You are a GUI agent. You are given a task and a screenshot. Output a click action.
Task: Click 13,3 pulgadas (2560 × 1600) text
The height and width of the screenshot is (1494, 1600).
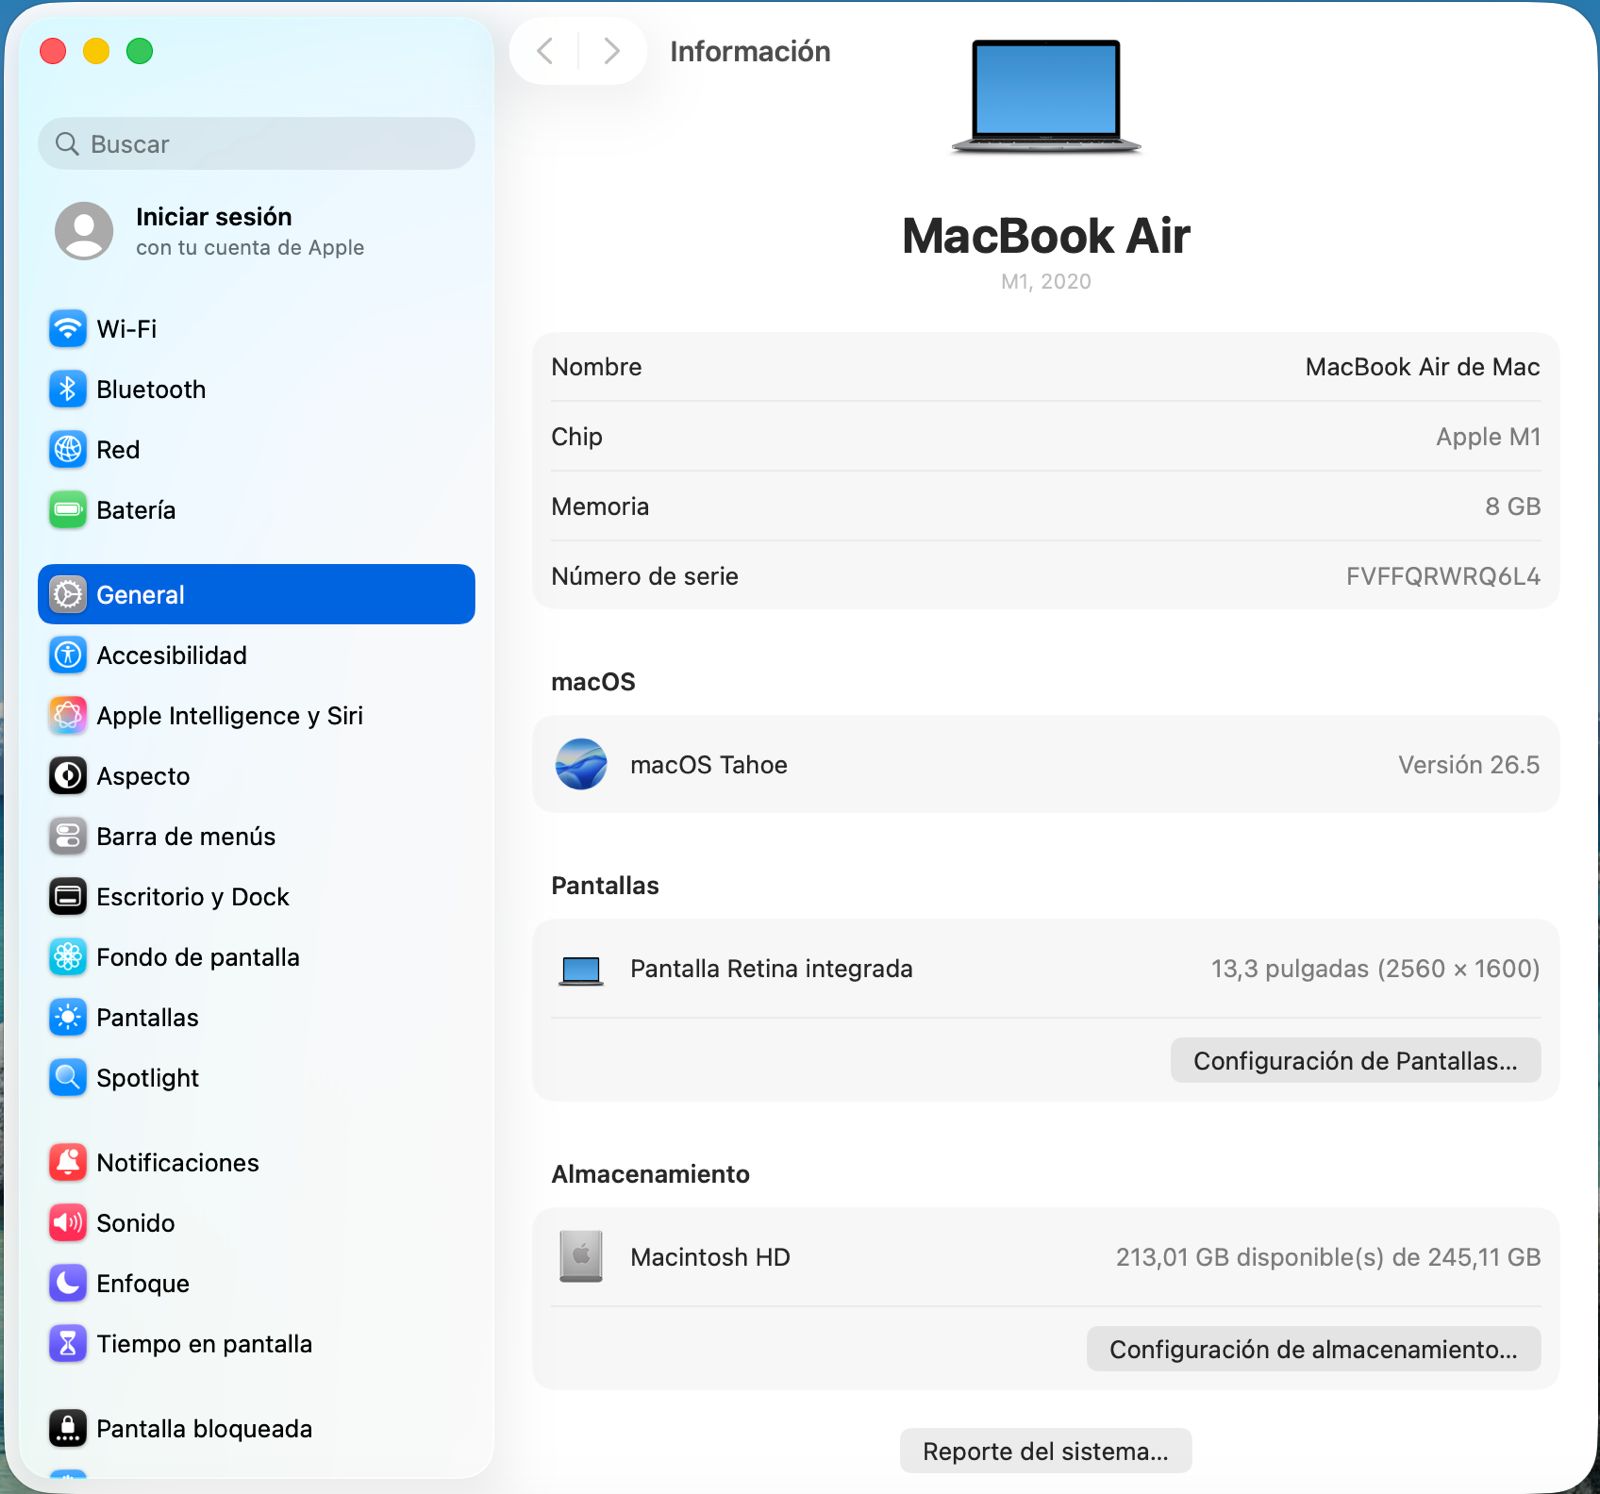click(x=1375, y=969)
